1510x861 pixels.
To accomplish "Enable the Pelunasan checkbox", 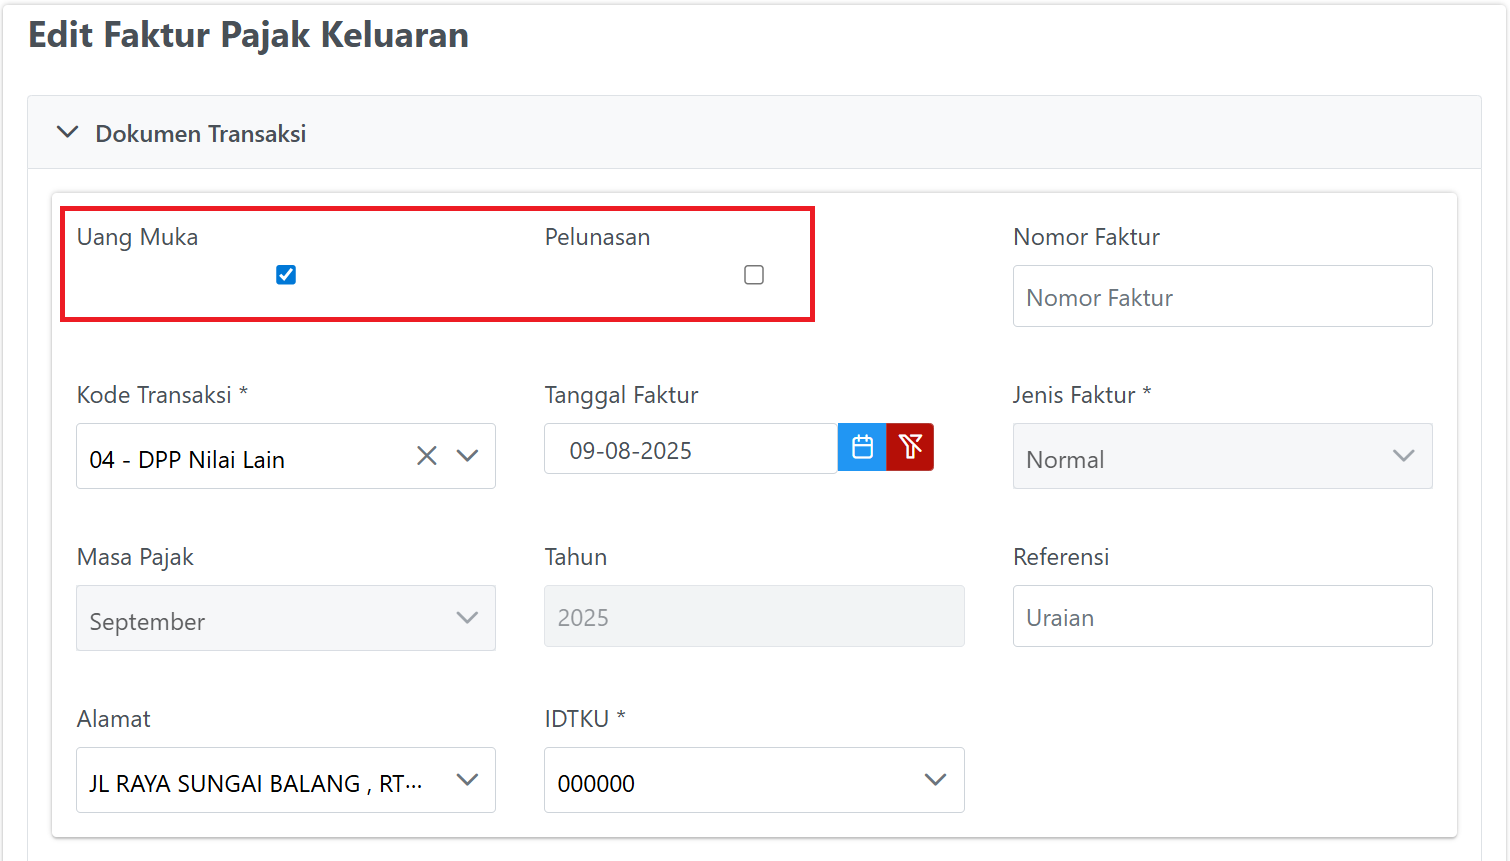I will click(x=754, y=274).
